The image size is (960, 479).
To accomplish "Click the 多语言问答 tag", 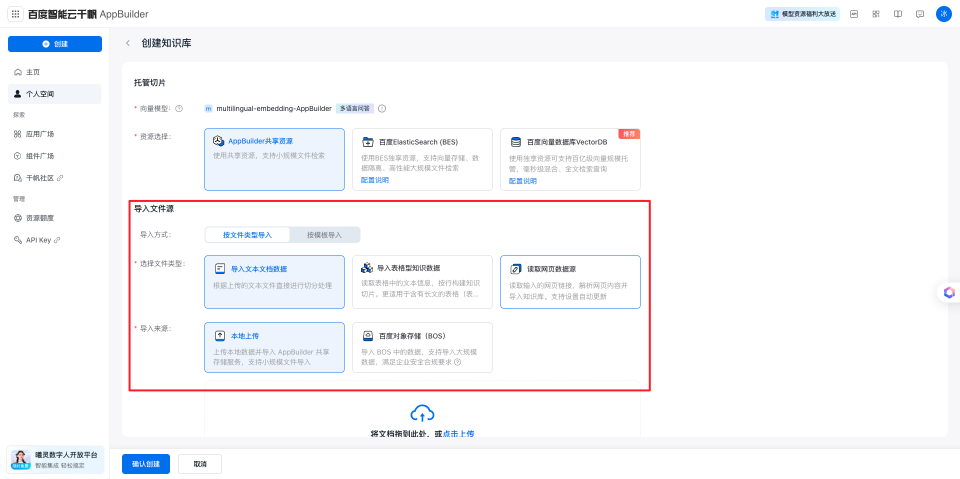I will coord(355,109).
